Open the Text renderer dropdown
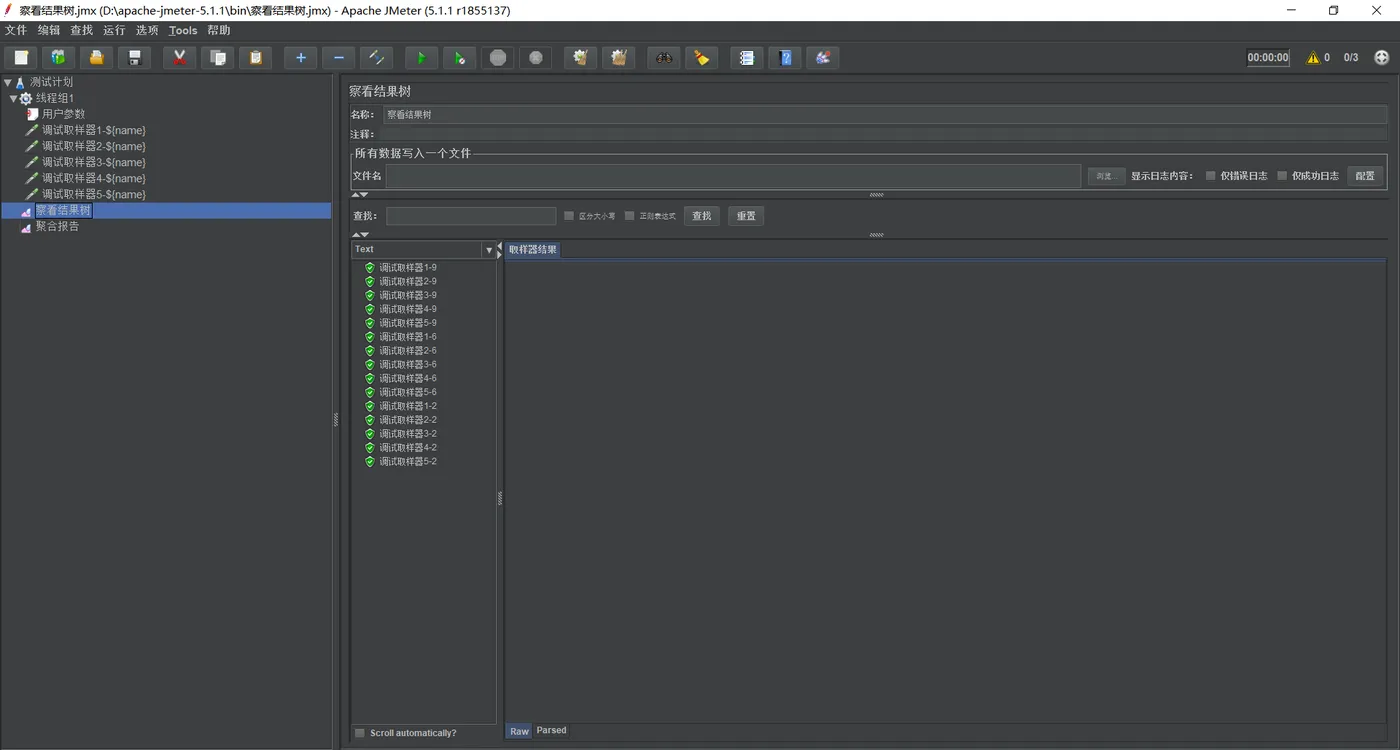Screen dimensions: 1400x750 pos(489,250)
